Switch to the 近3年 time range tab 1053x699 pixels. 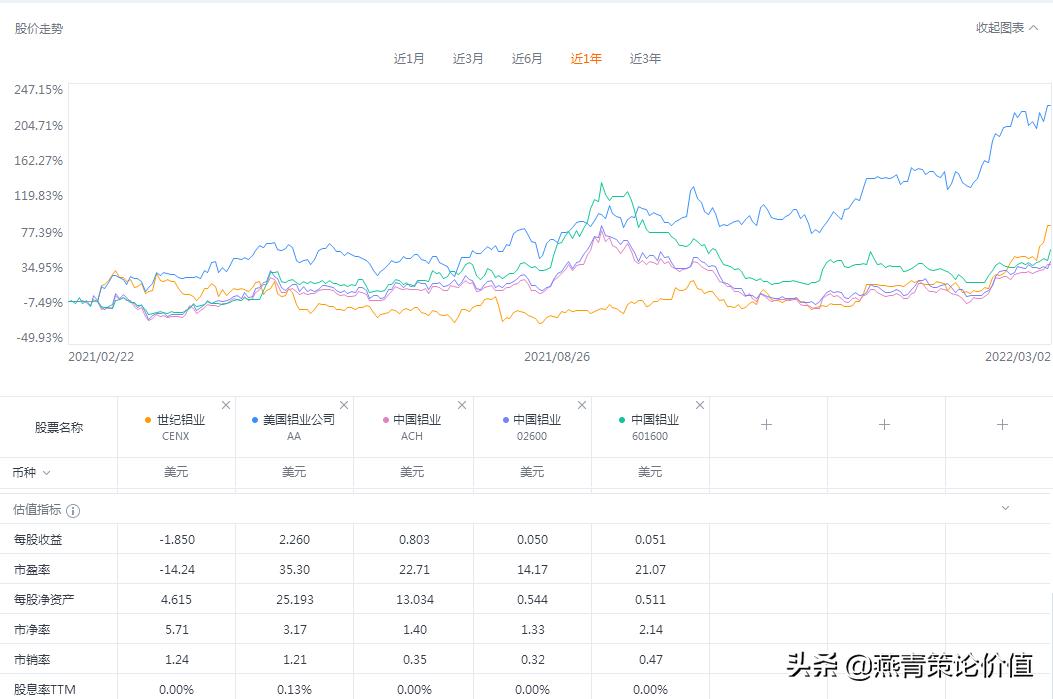(x=645, y=58)
